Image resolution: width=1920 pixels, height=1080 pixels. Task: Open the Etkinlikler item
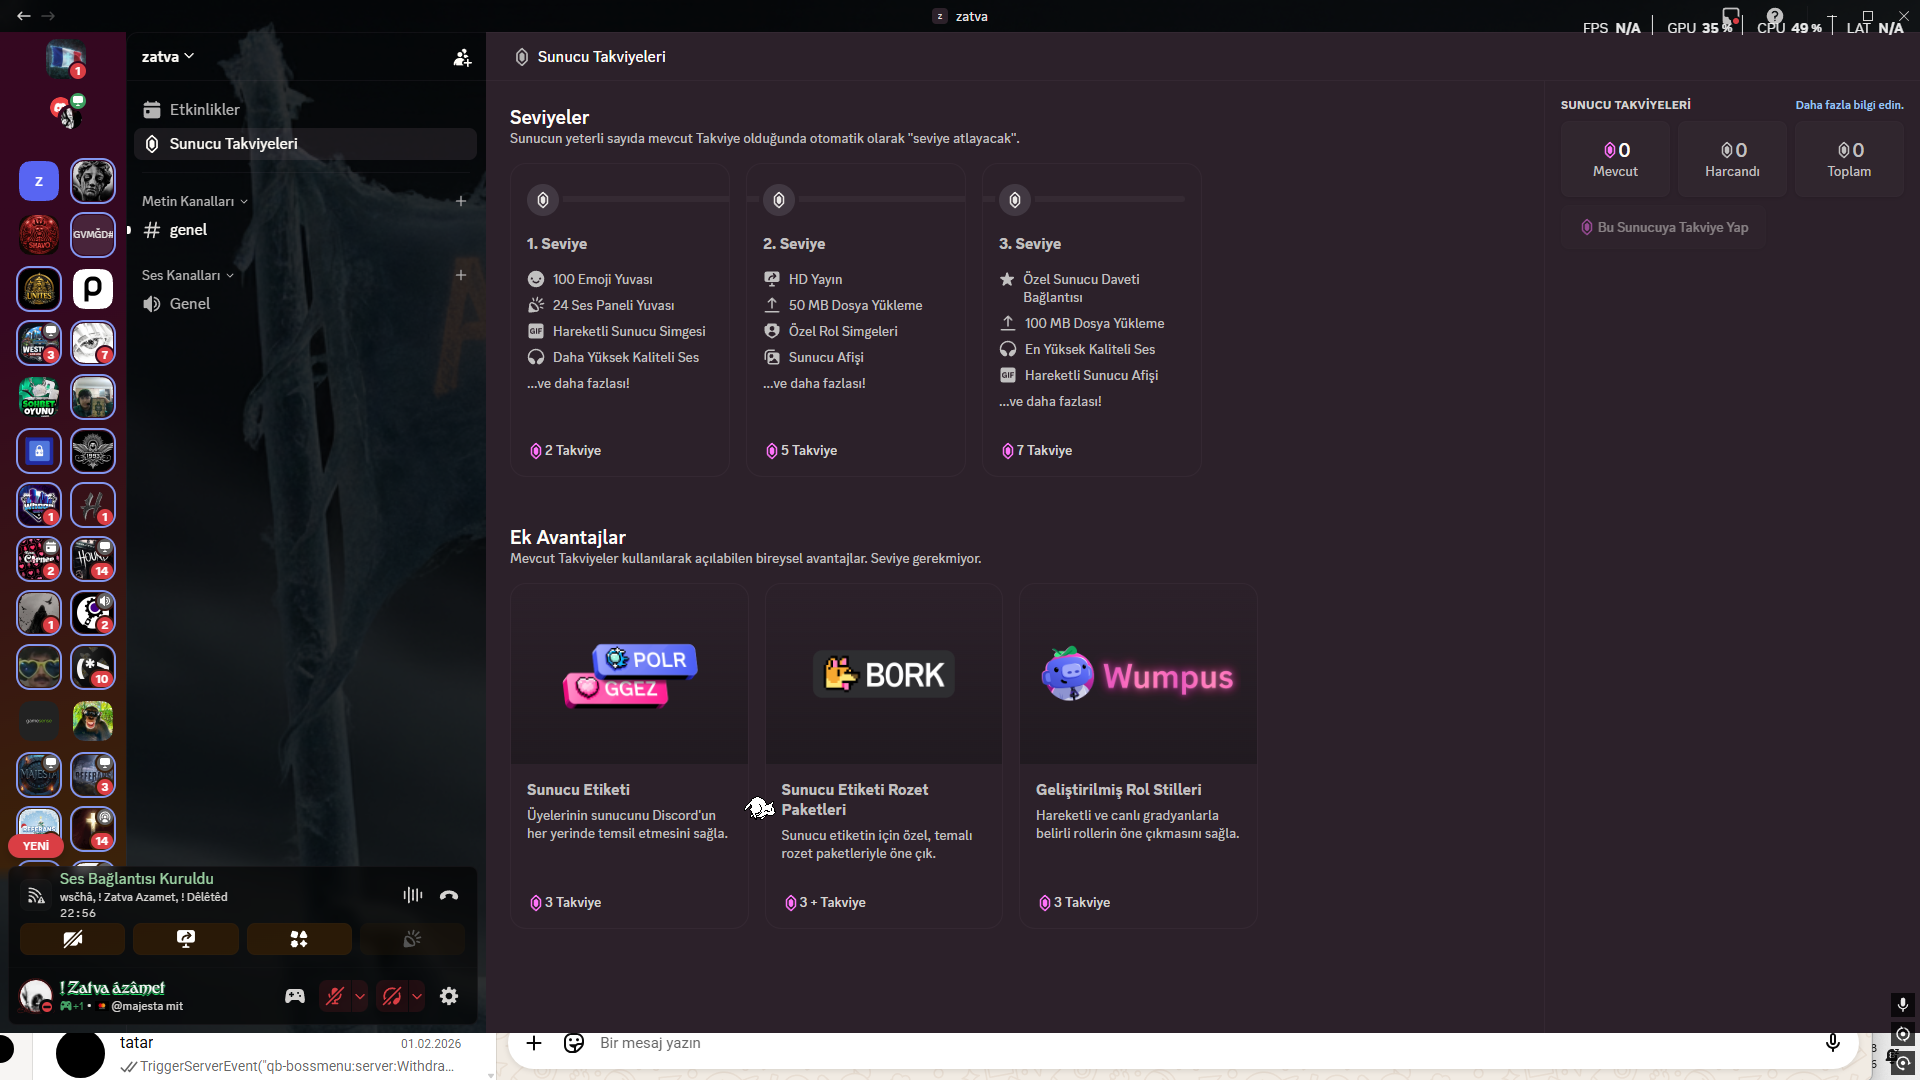coord(305,110)
